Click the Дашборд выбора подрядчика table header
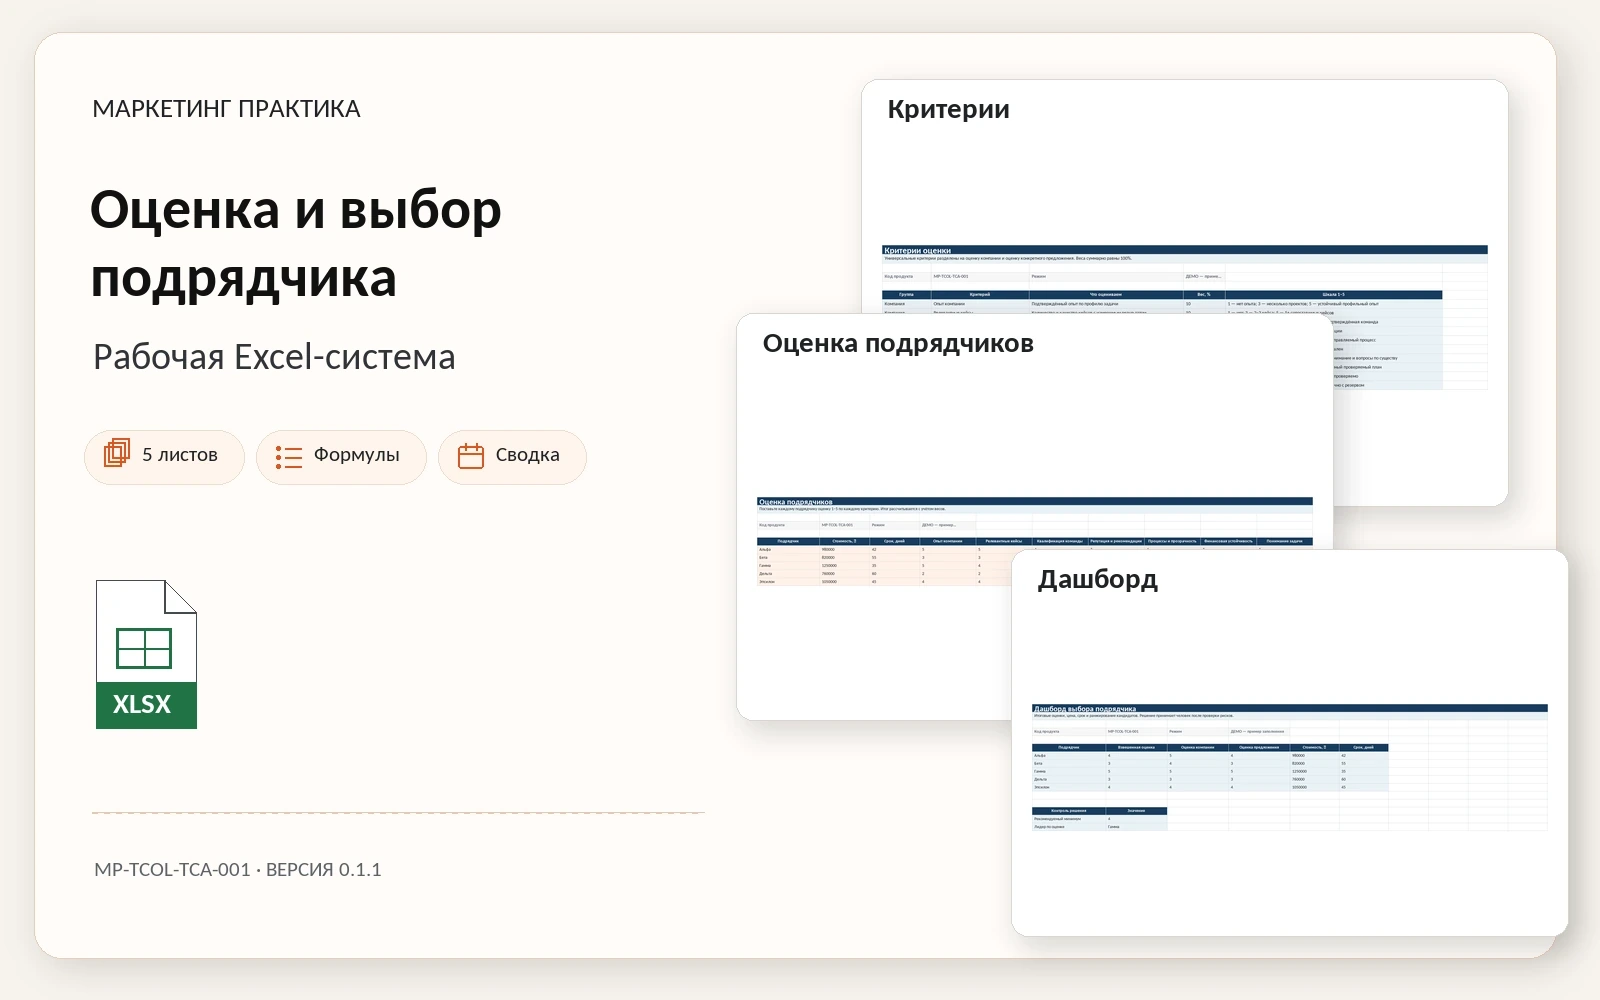The width and height of the screenshot is (1600, 1000). click(x=1290, y=708)
